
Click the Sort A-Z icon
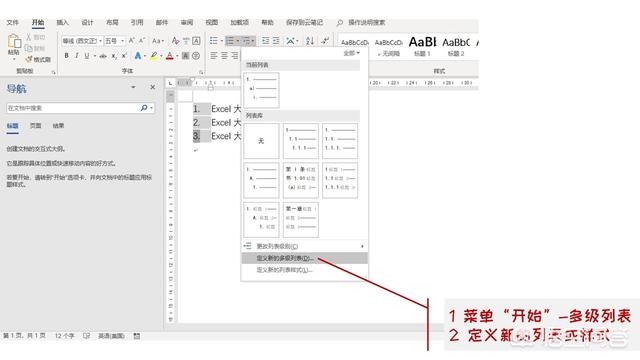tap(310, 40)
